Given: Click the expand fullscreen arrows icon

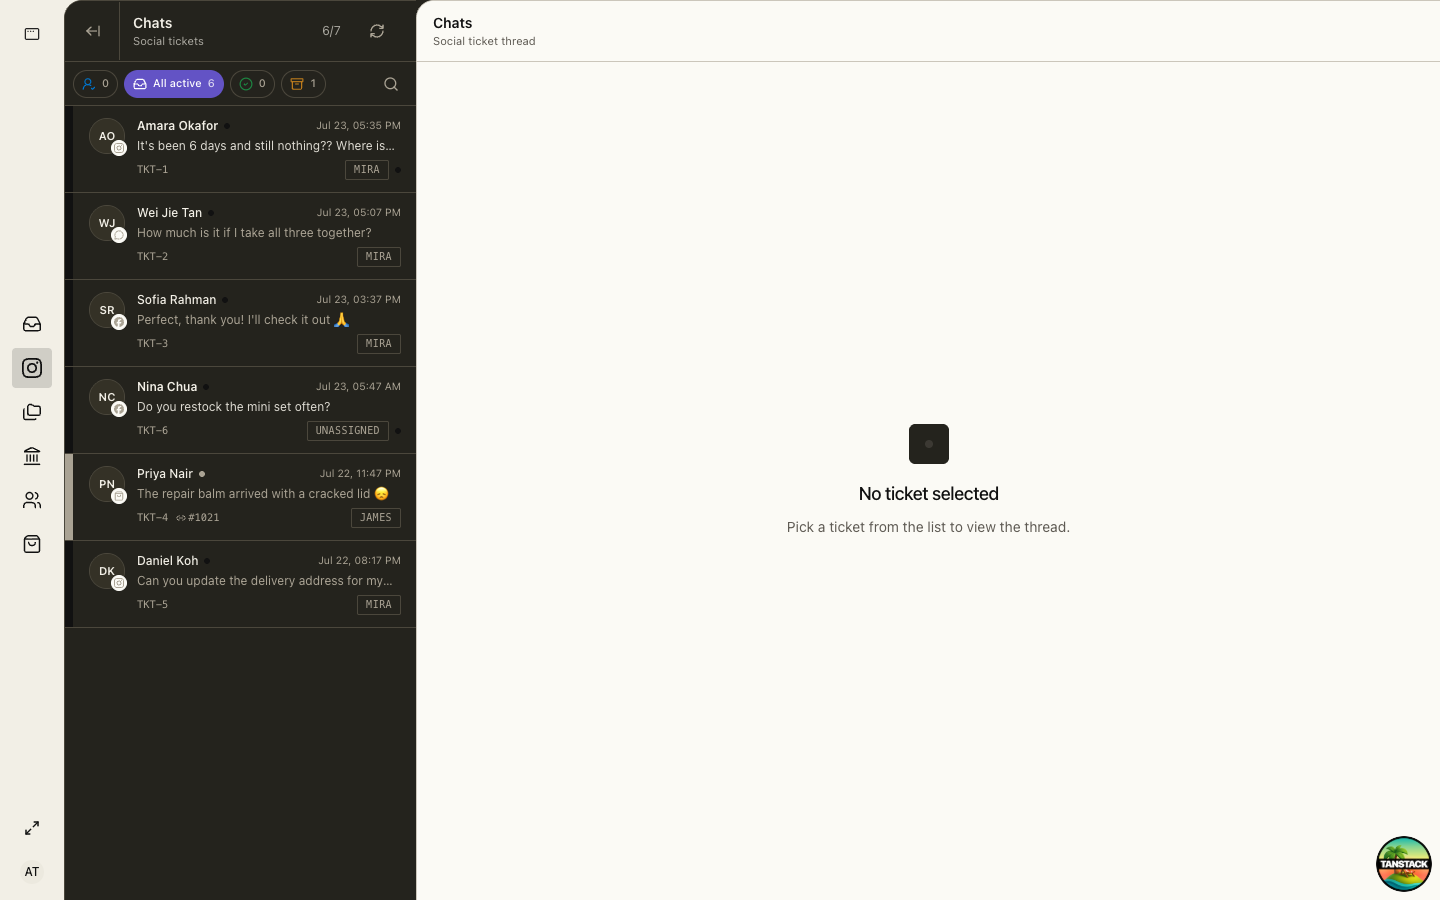Looking at the screenshot, I should [x=32, y=828].
